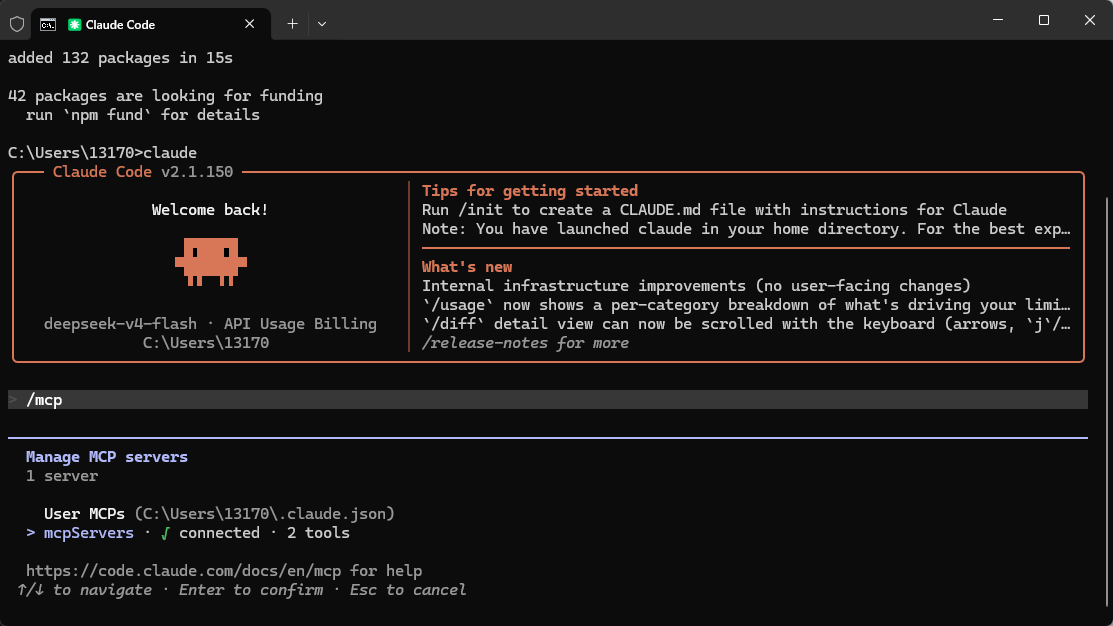Click '42 packages are looking for funding'
The height and width of the screenshot is (626, 1113).
point(165,96)
